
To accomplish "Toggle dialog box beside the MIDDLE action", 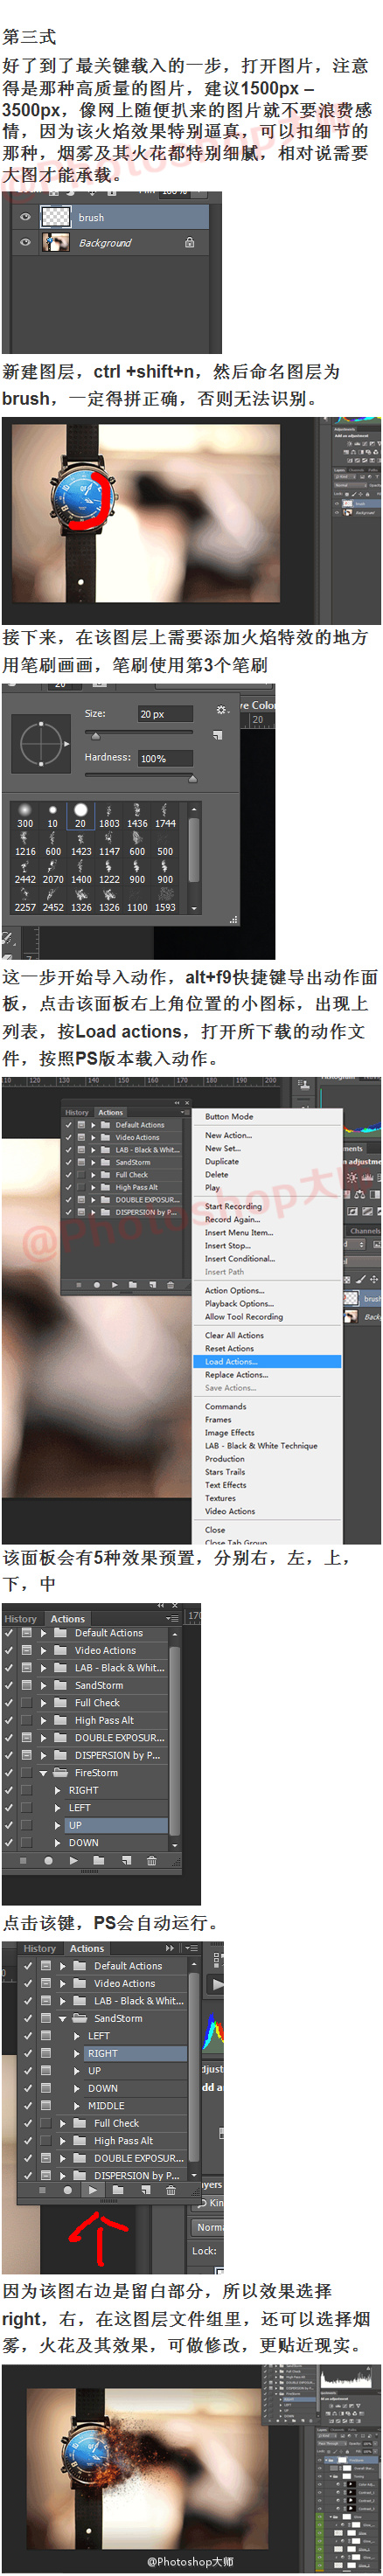I will [x=46, y=2105].
